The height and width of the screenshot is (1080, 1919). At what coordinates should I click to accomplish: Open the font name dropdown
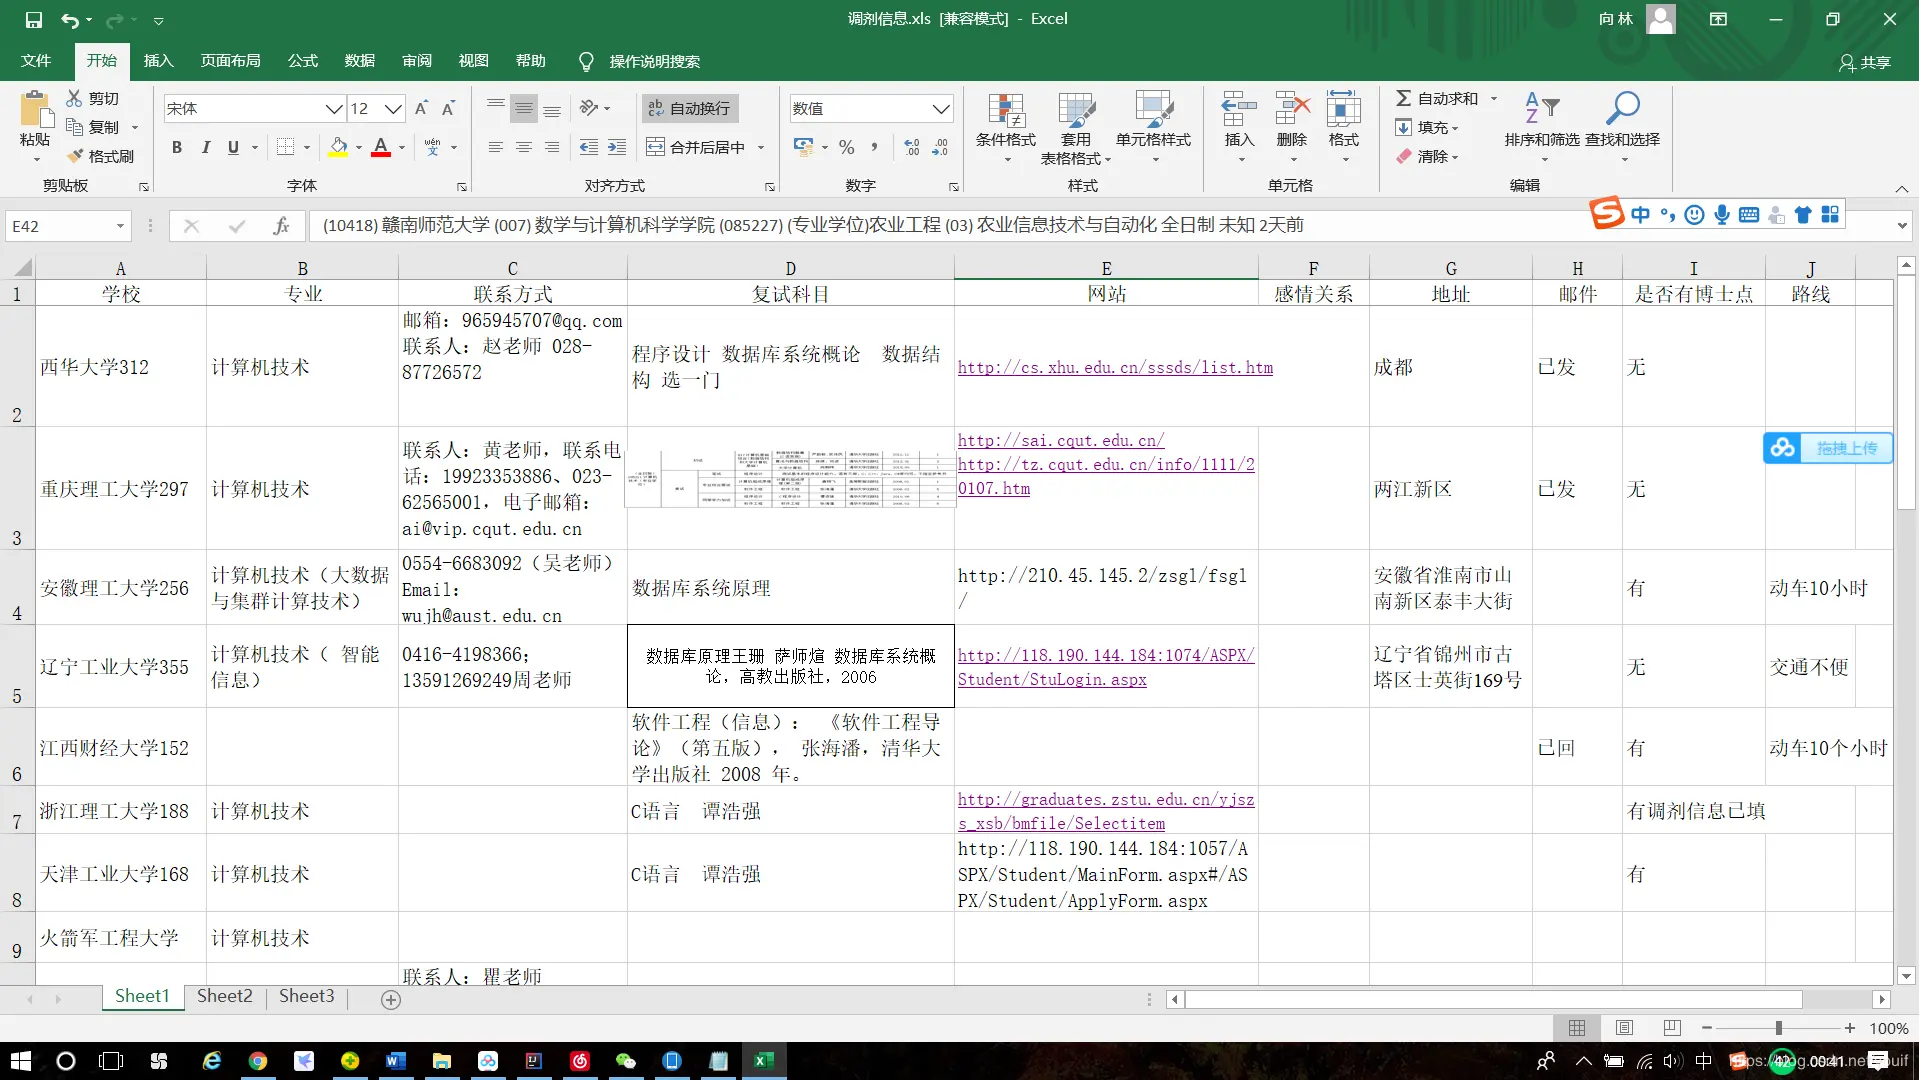coord(334,108)
